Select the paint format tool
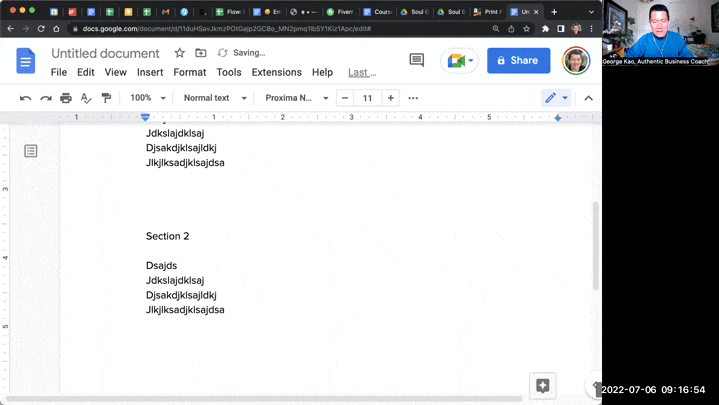Viewport: 719px width, 405px height. pyautogui.click(x=106, y=98)
